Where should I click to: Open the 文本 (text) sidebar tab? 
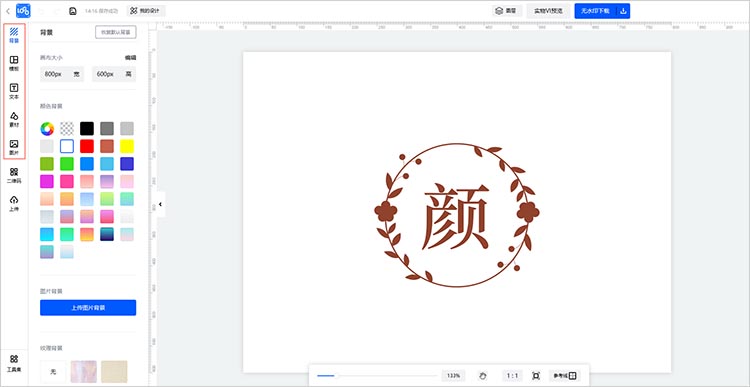point(14,91)
